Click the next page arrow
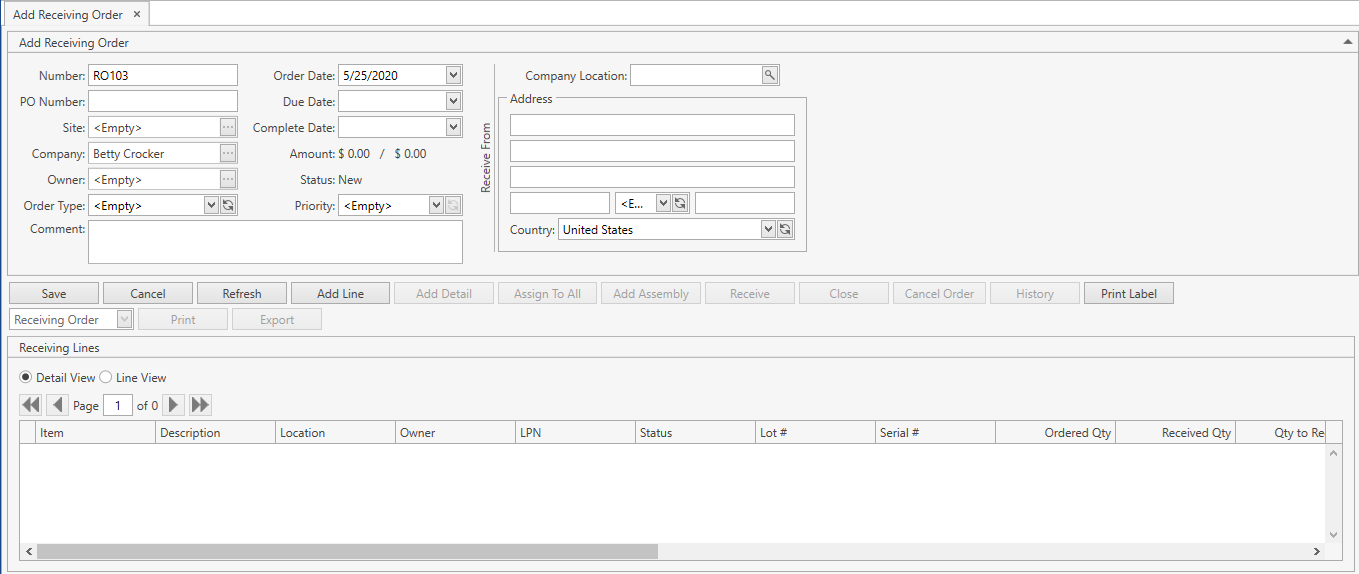Screen dimensions: 1359x574 click(173, 405)
